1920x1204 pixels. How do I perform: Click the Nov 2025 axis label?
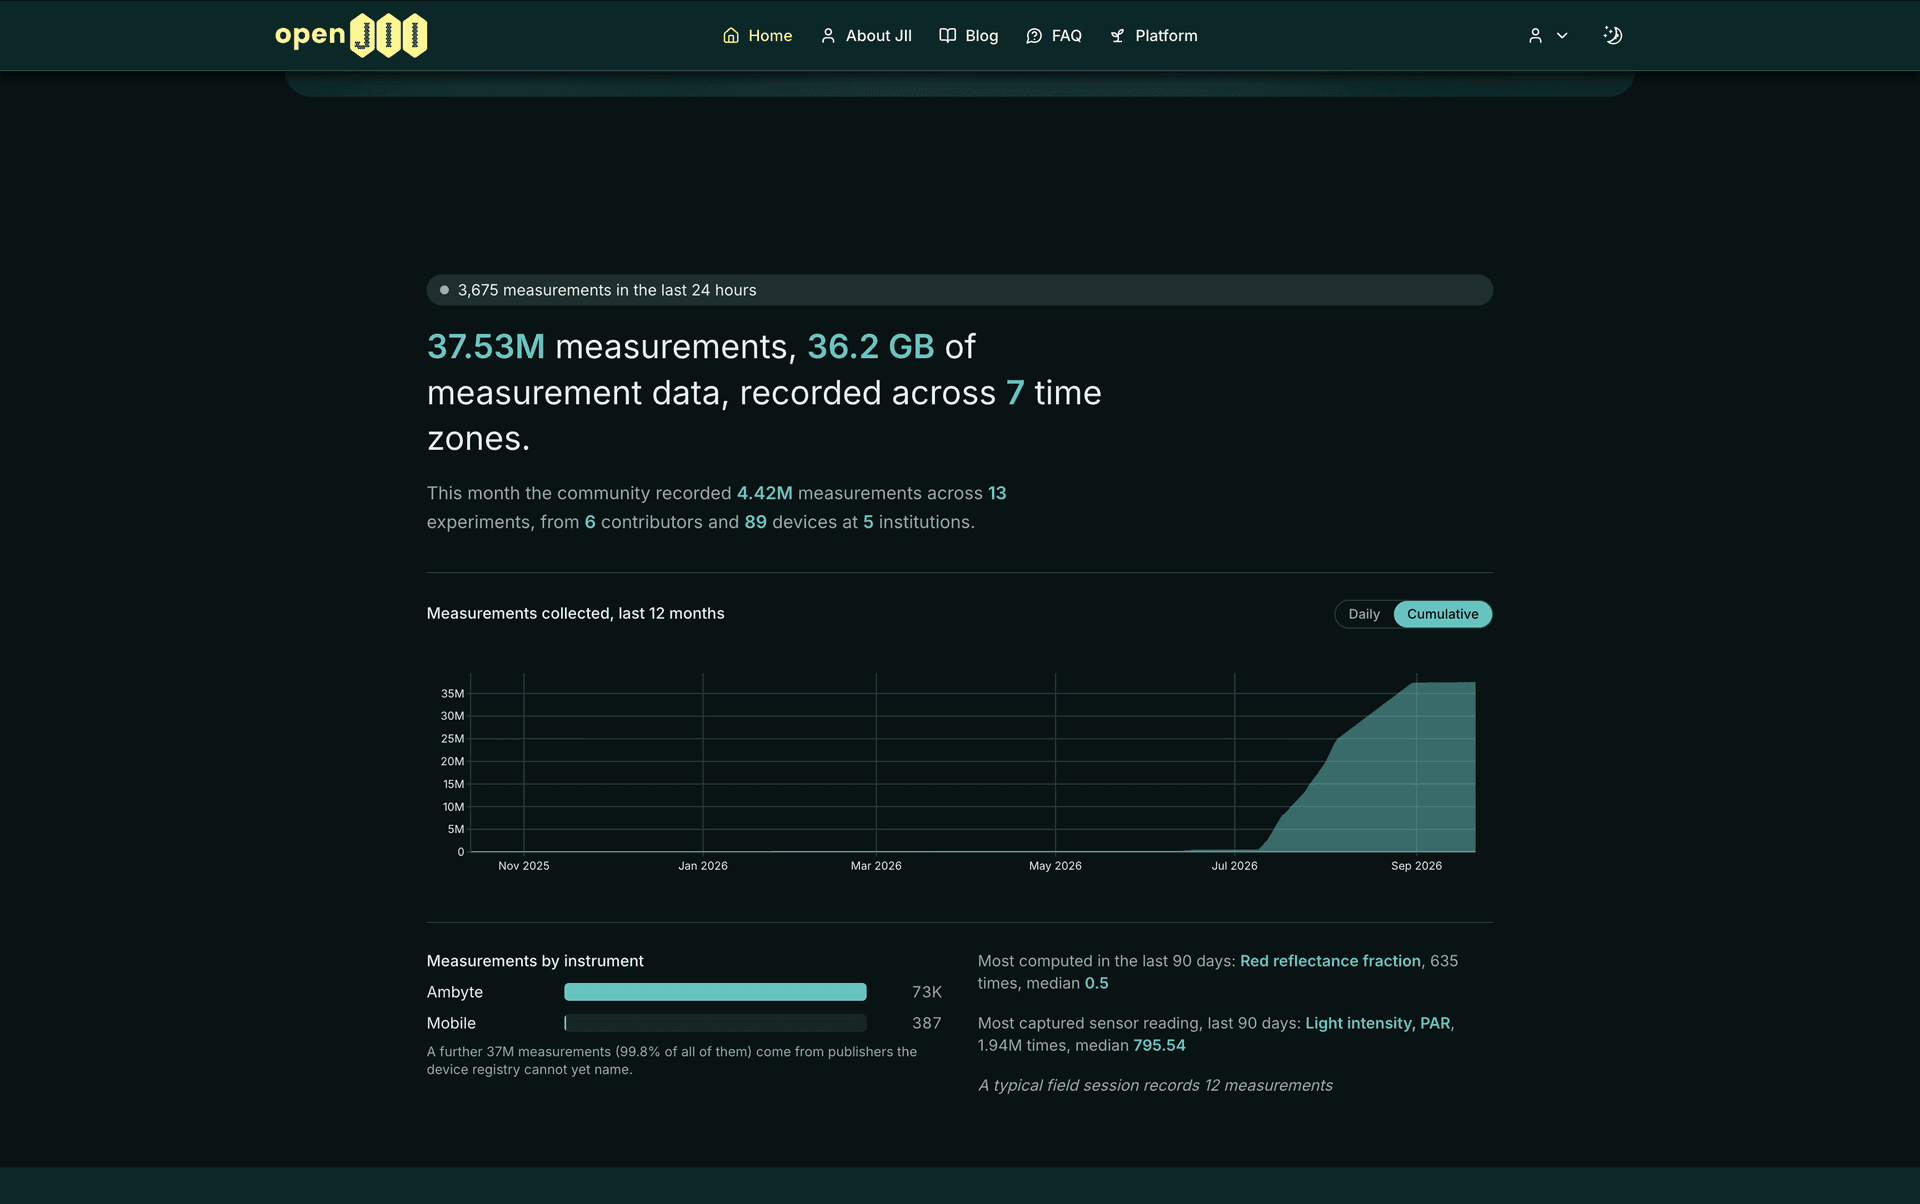(523, 866)
